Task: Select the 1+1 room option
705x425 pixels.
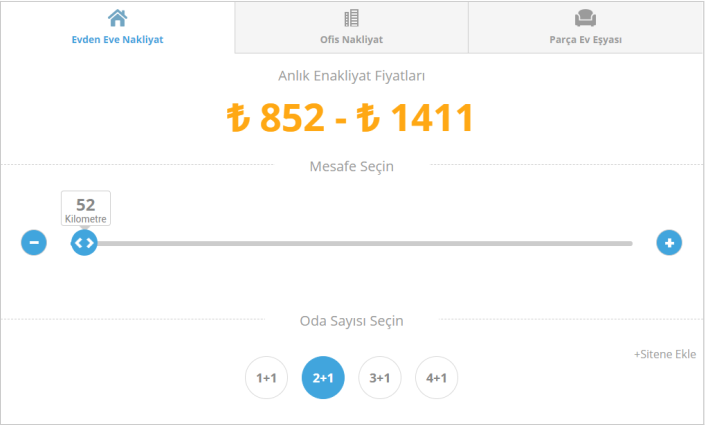Action: (266, 378)
